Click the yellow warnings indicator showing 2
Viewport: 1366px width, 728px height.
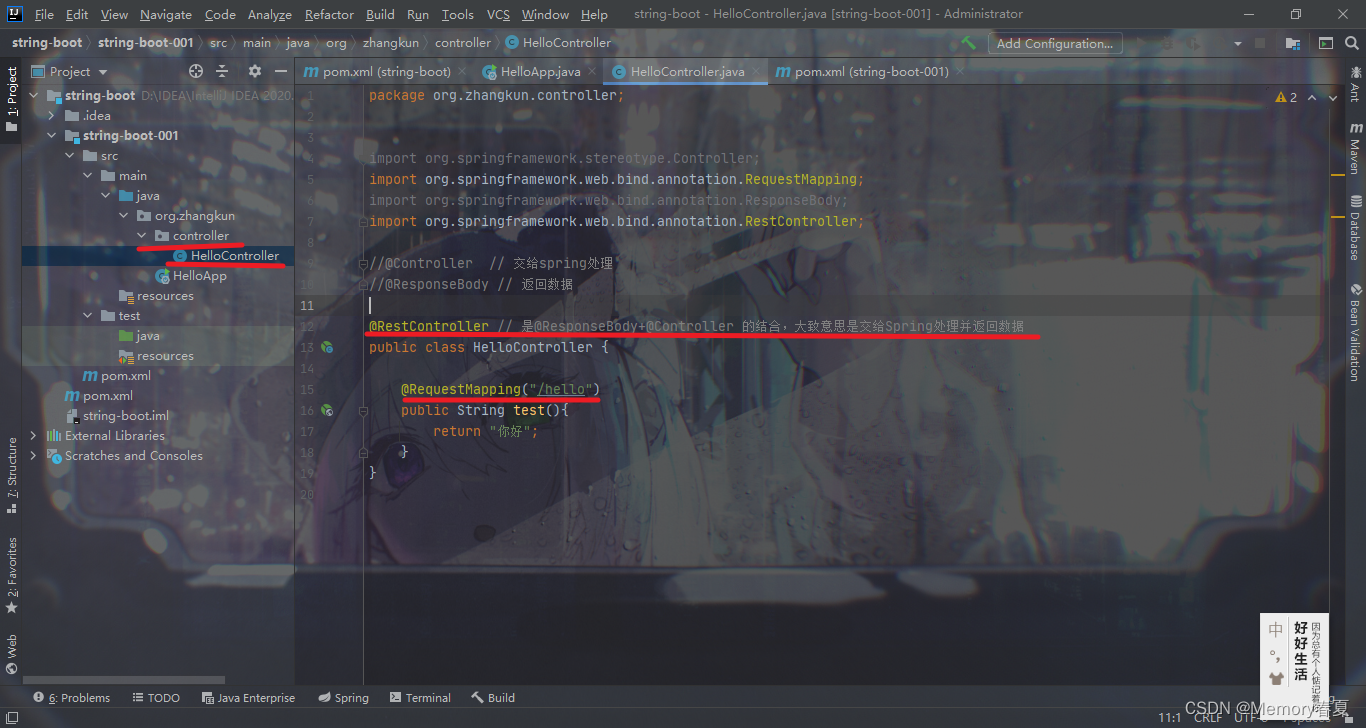1286,96
